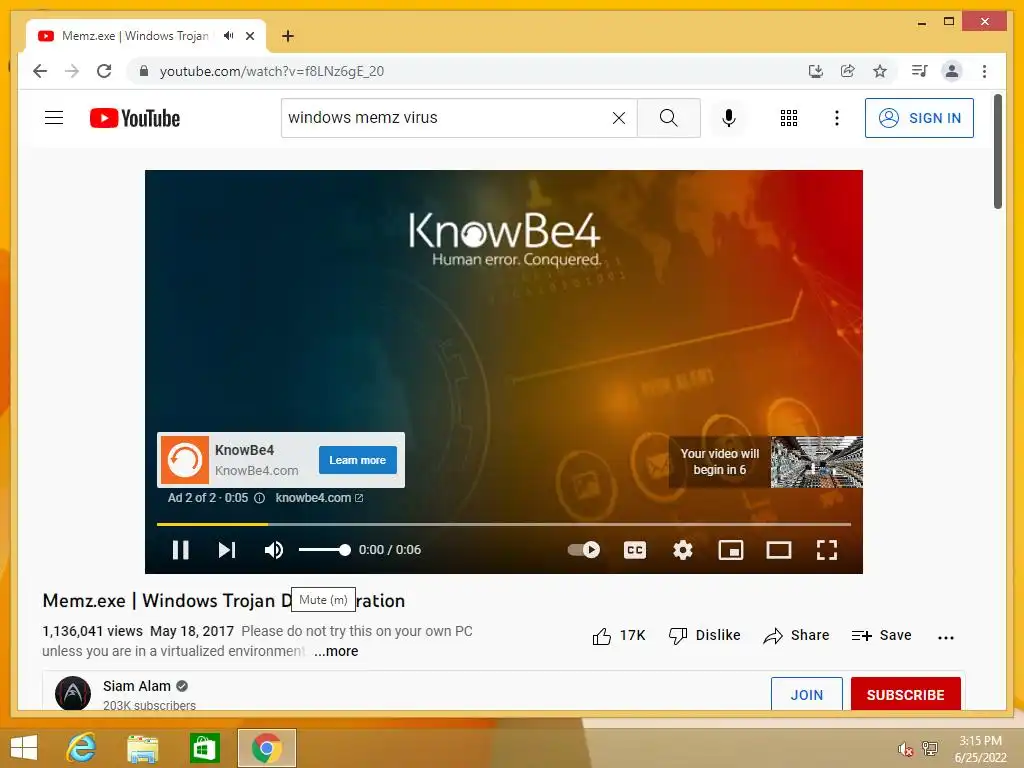Open a new browser tab
Image resolution: width=1024 pixels, height=768 pixels.
[287, 36]
